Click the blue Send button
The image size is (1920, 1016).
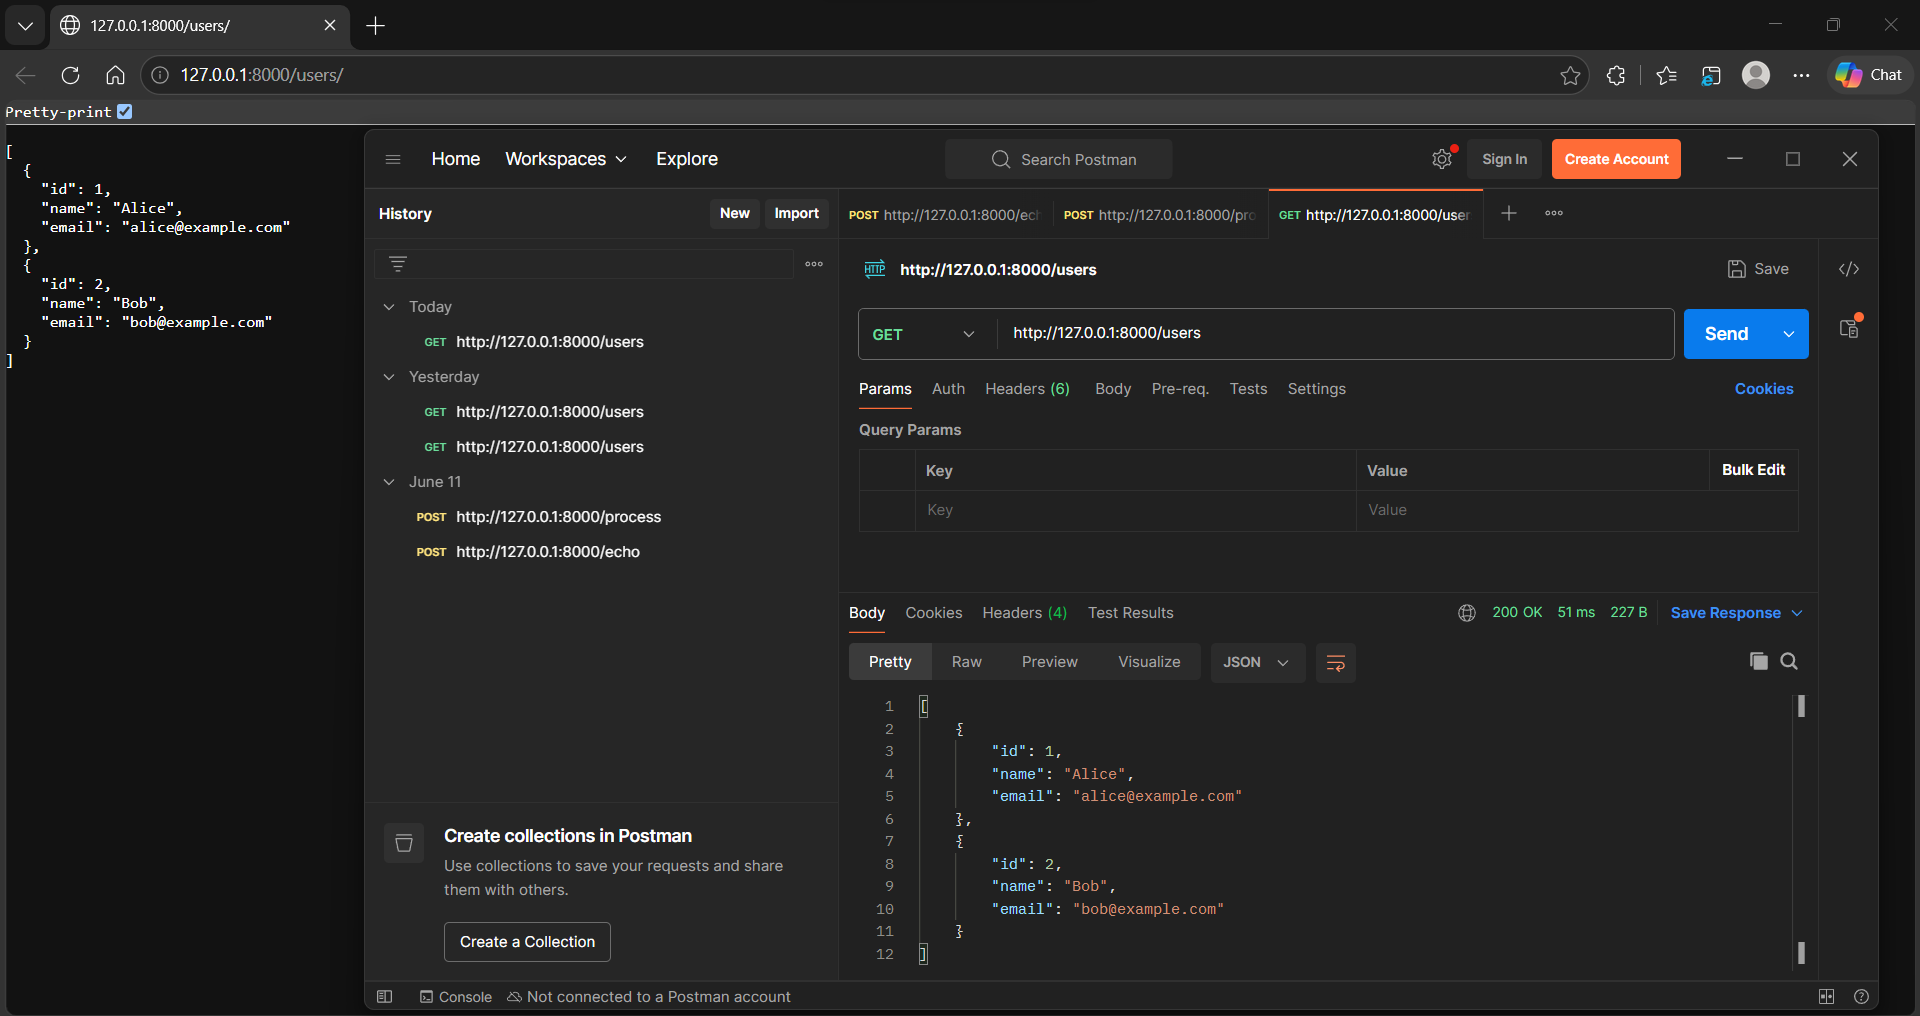click(x=1727, y=334)
